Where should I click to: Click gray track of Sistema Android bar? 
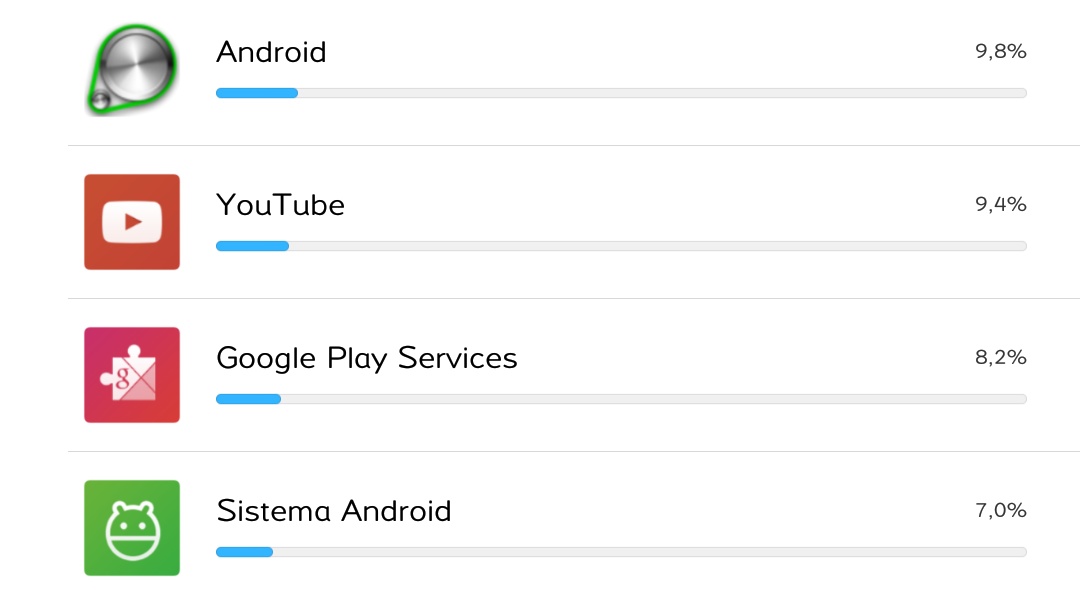click(x=650, y=551)
